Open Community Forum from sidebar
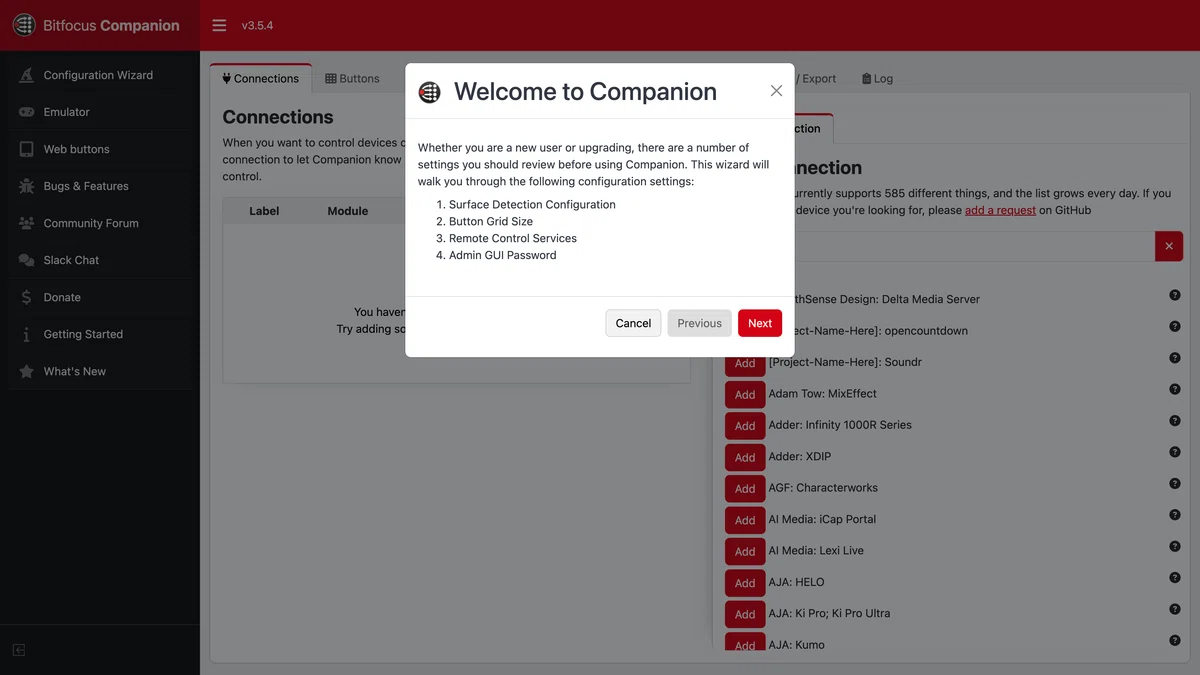Image resolution: width=1200 pixels, height=675 pixels. (x=100, y=223)
